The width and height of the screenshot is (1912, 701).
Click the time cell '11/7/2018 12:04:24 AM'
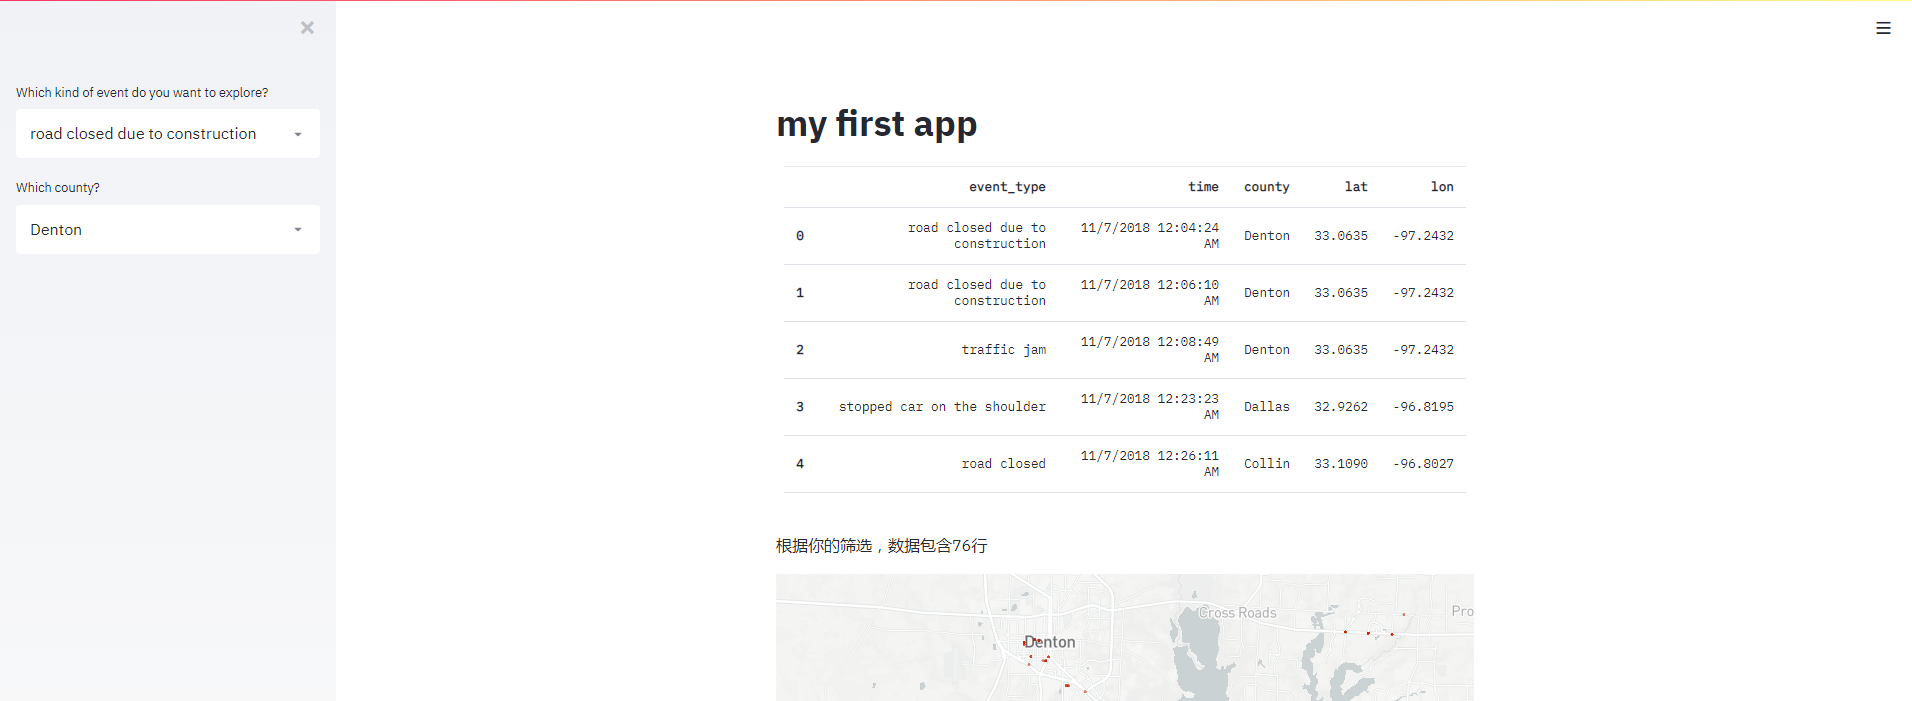tap(1149, 236)
